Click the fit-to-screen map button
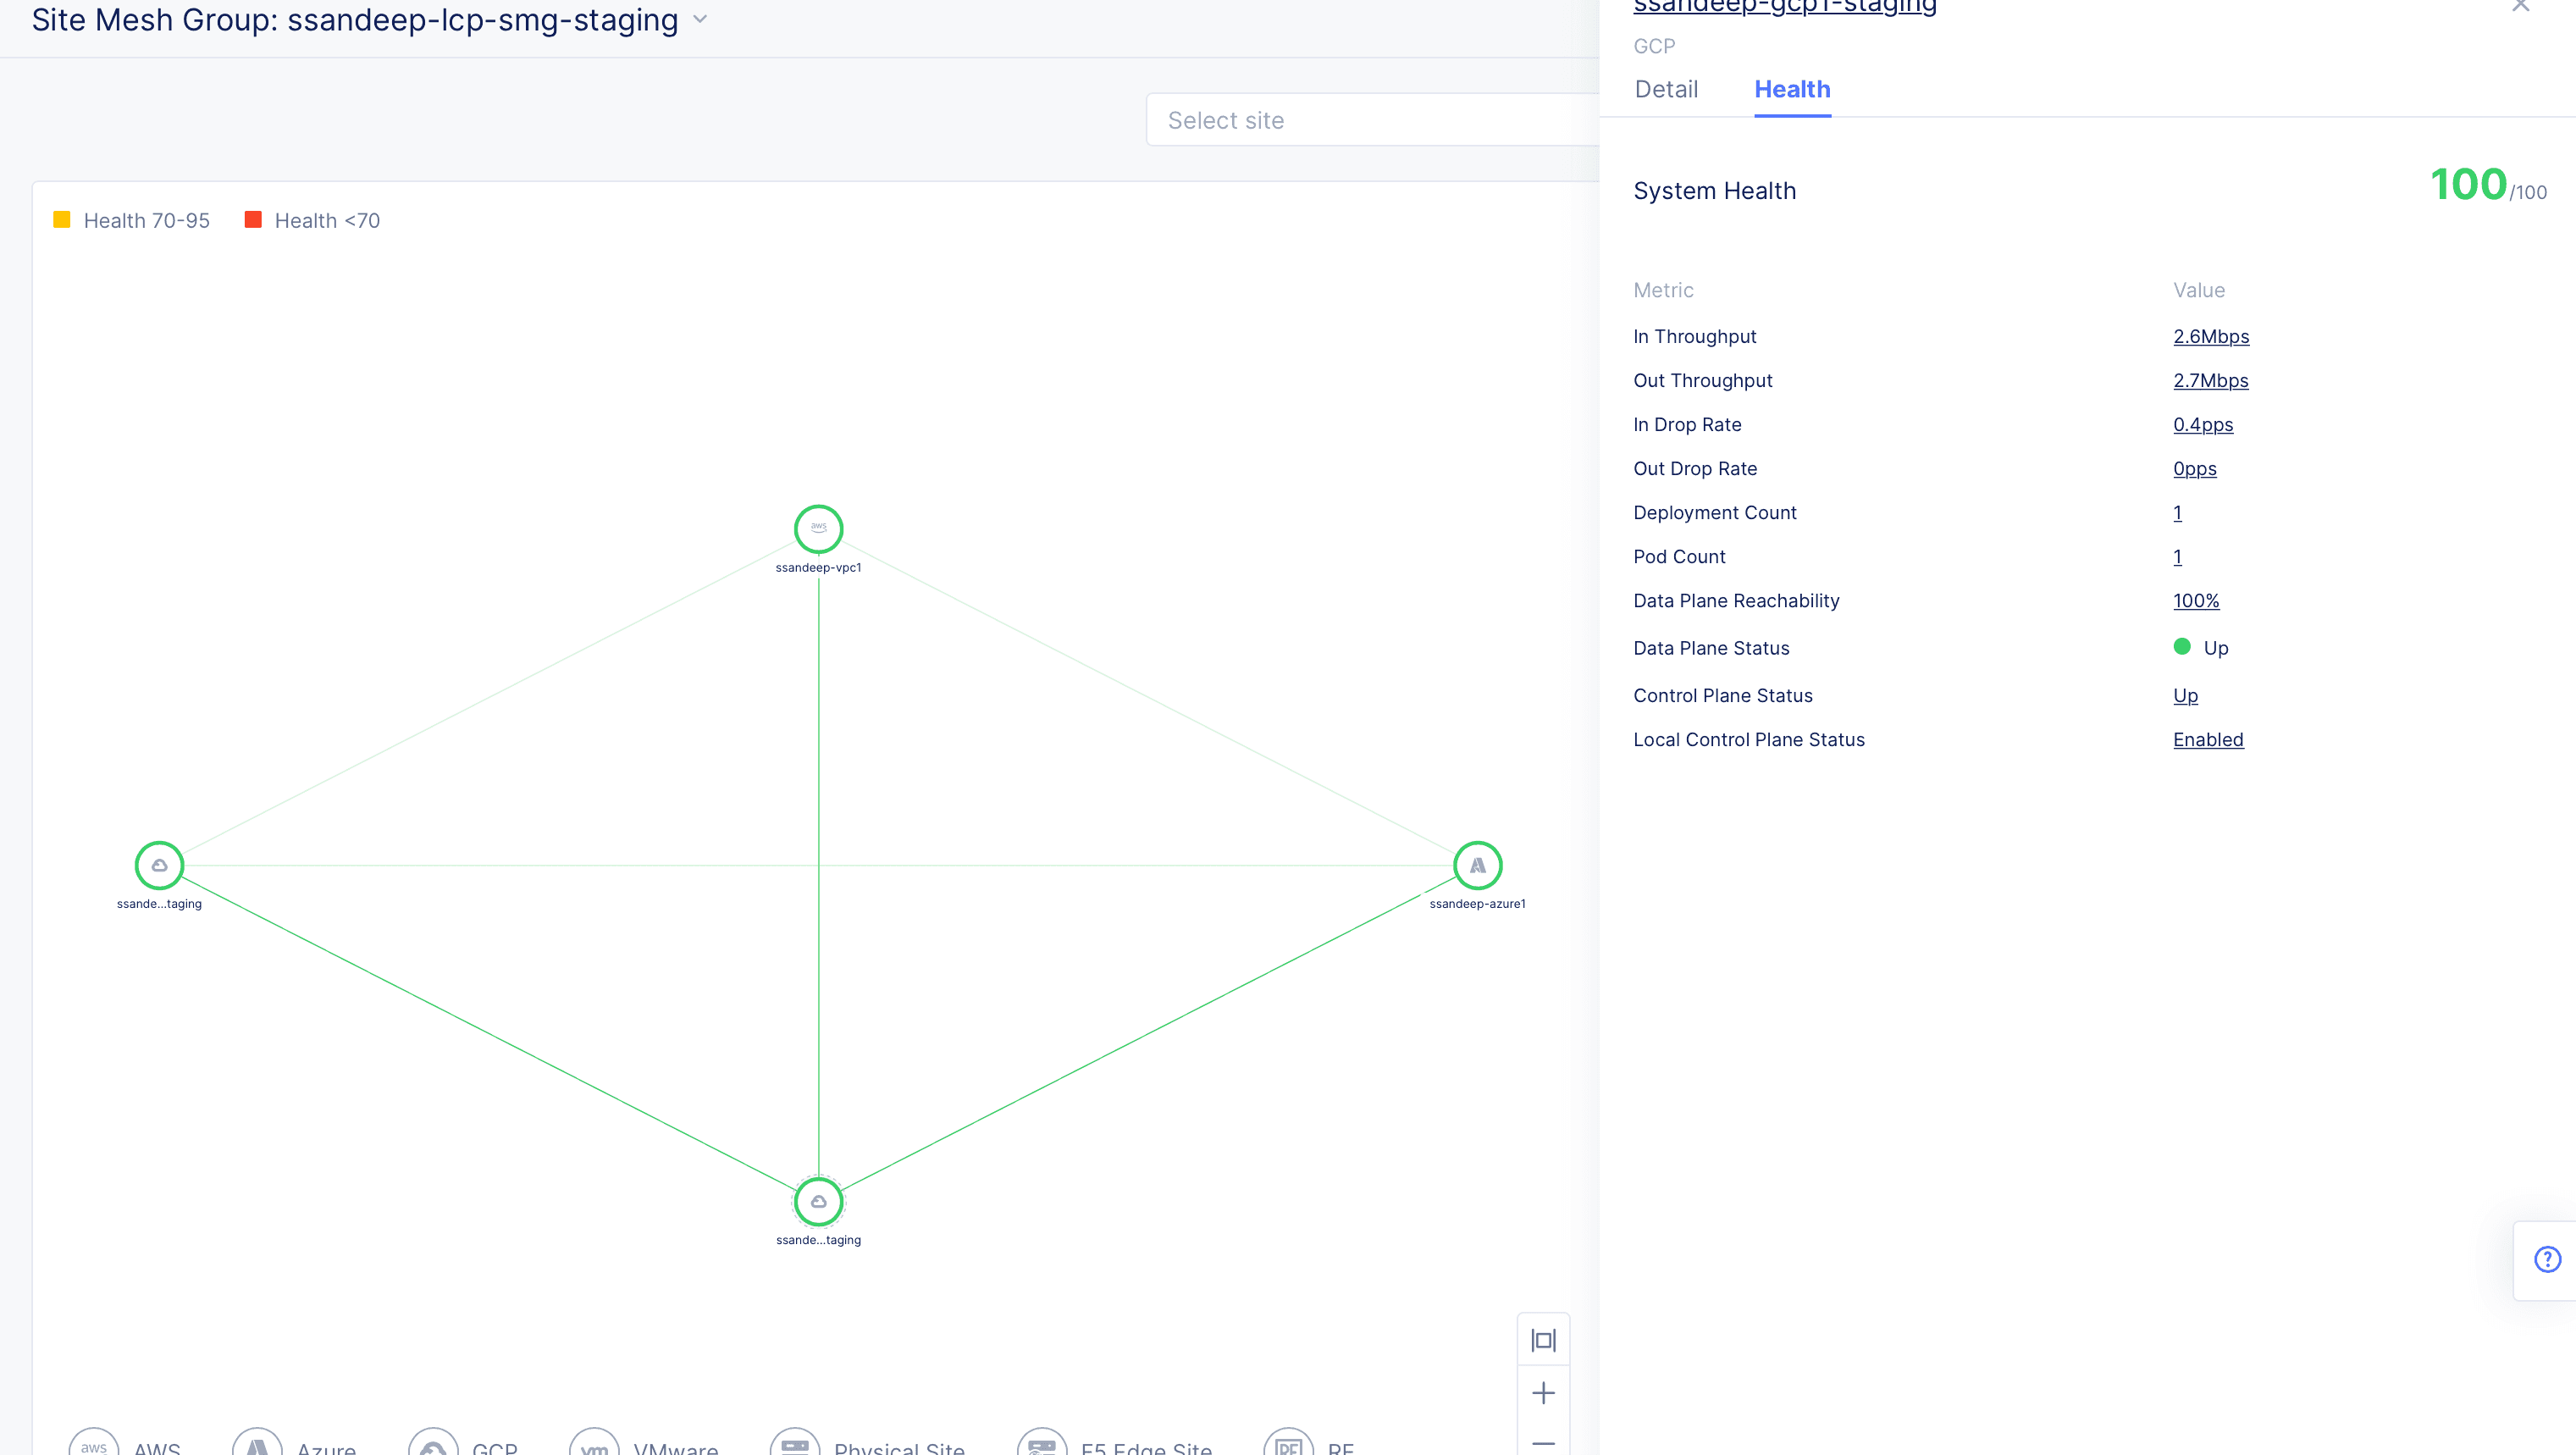The width and height of the screenshot is (2576, 1455). pyautogui.click(x=1543, y=1340)
